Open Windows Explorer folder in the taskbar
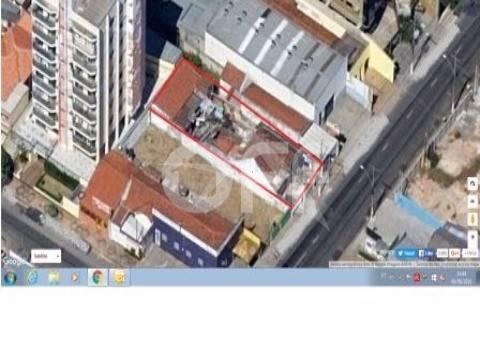Screen dimensions: 480x360 pos(54,277)
